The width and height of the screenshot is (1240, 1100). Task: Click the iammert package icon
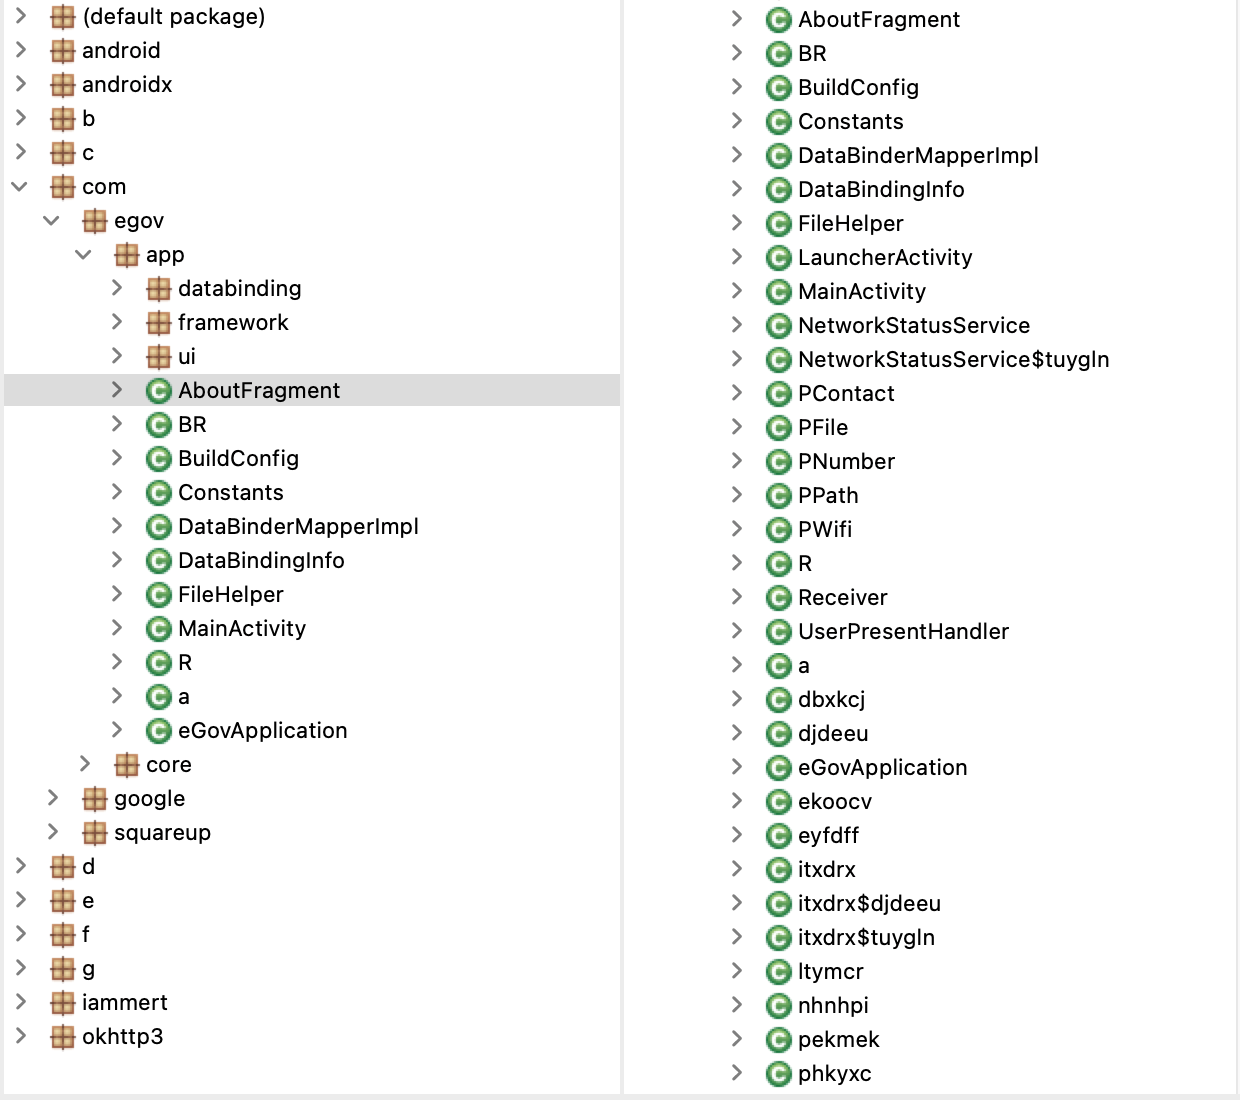click(62, 1003)
